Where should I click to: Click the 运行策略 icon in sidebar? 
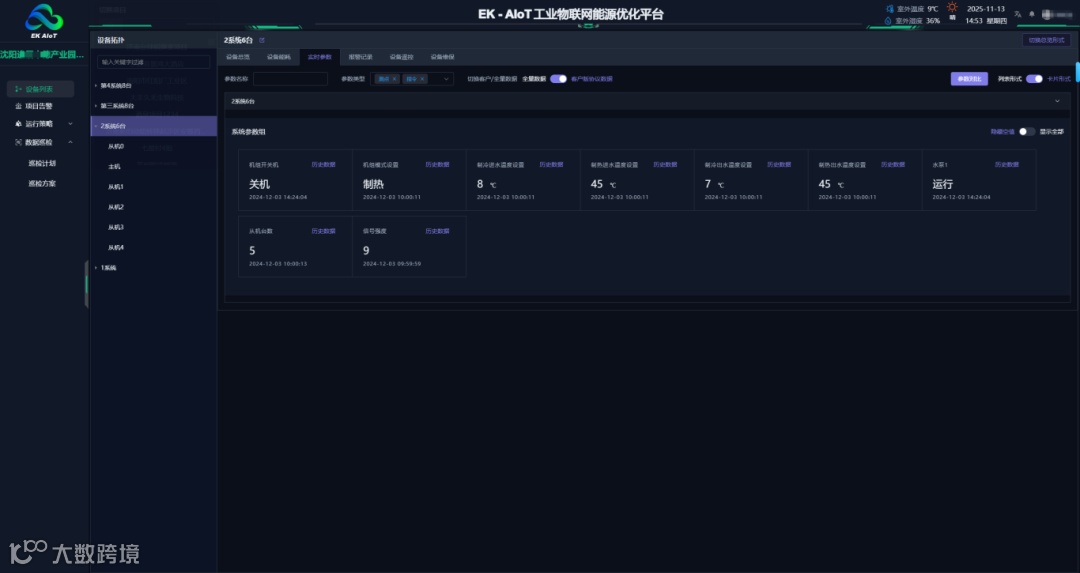(19, 124)
